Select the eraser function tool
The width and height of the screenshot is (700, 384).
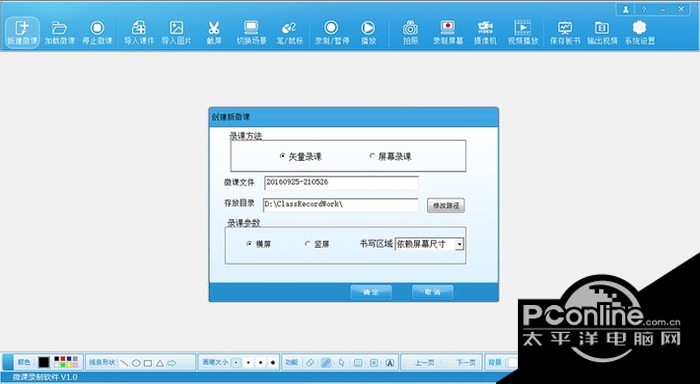click(310, 363)
